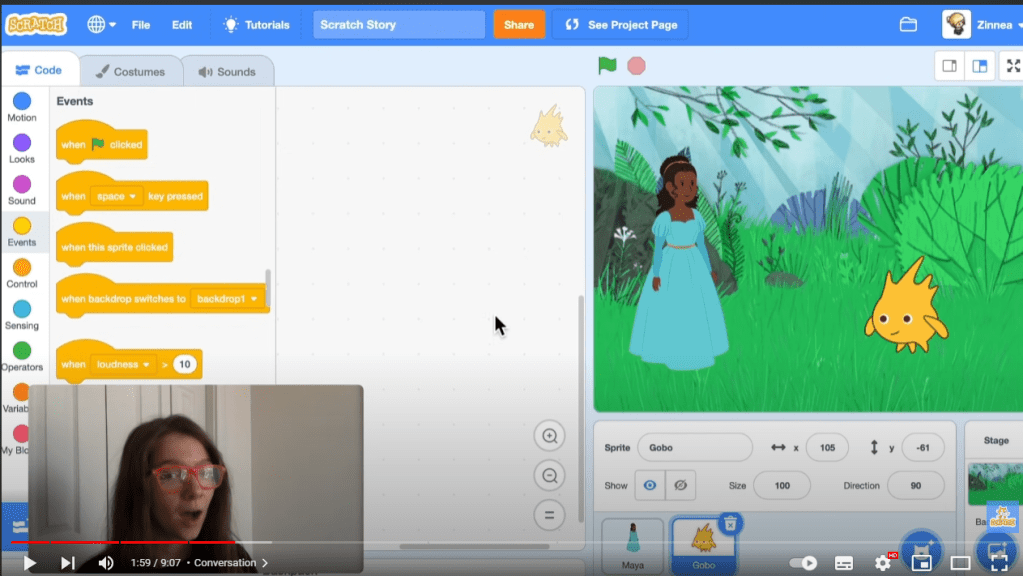Hide the sprite using crossed-eye icon
Viewport: 1023px width, 576px height.
point(680,486)
